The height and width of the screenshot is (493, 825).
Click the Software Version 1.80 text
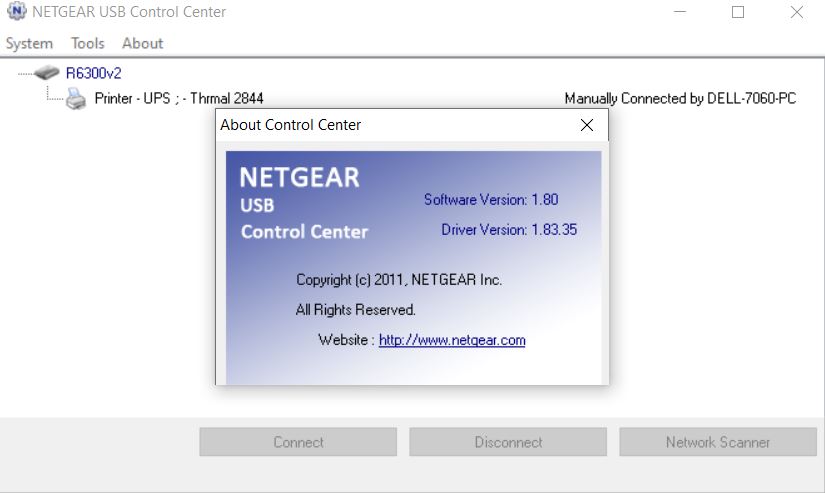[491, 199]
